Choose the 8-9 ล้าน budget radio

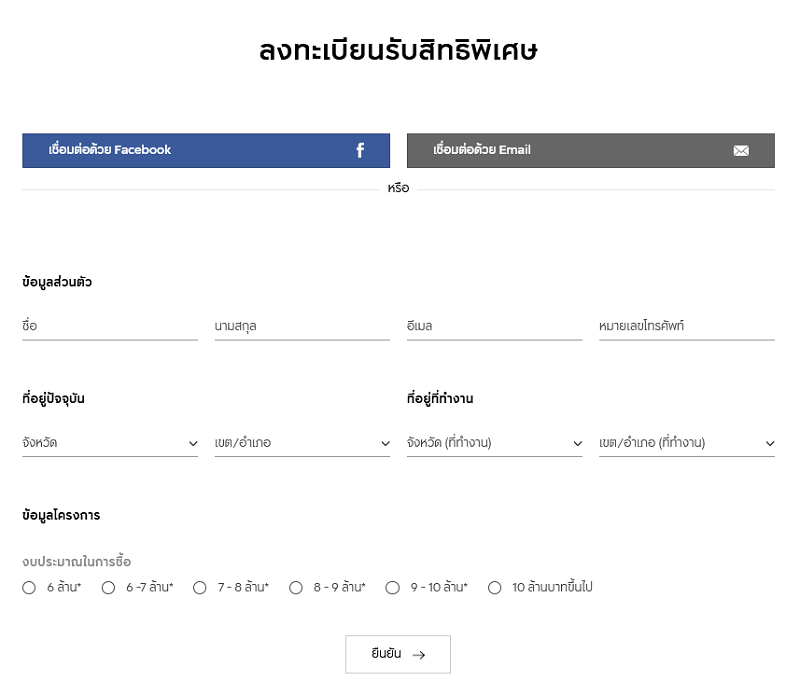point(296,588)
